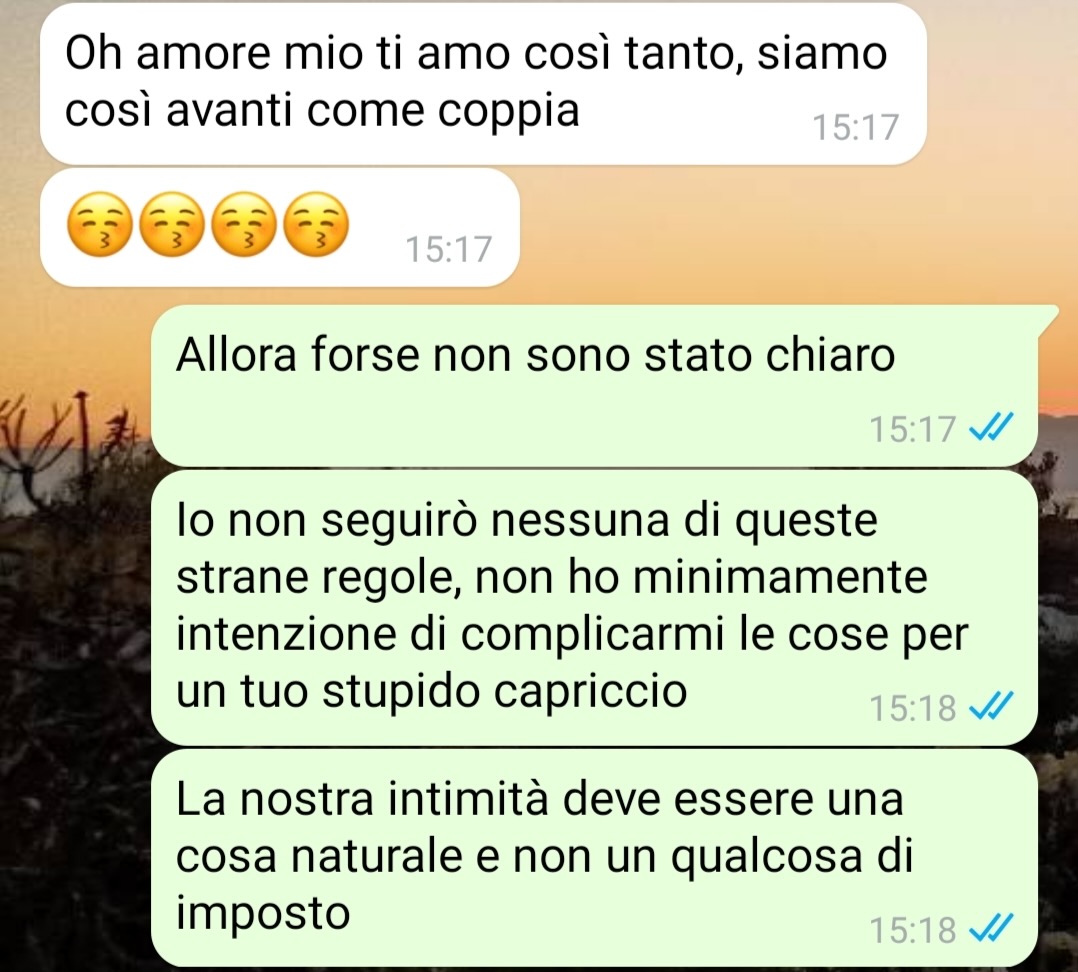Tap 15:18 timestamp on 'imposto' message
Image resolution: width=1078 pixels, height=972 pixels.
(x=912, y=930)
